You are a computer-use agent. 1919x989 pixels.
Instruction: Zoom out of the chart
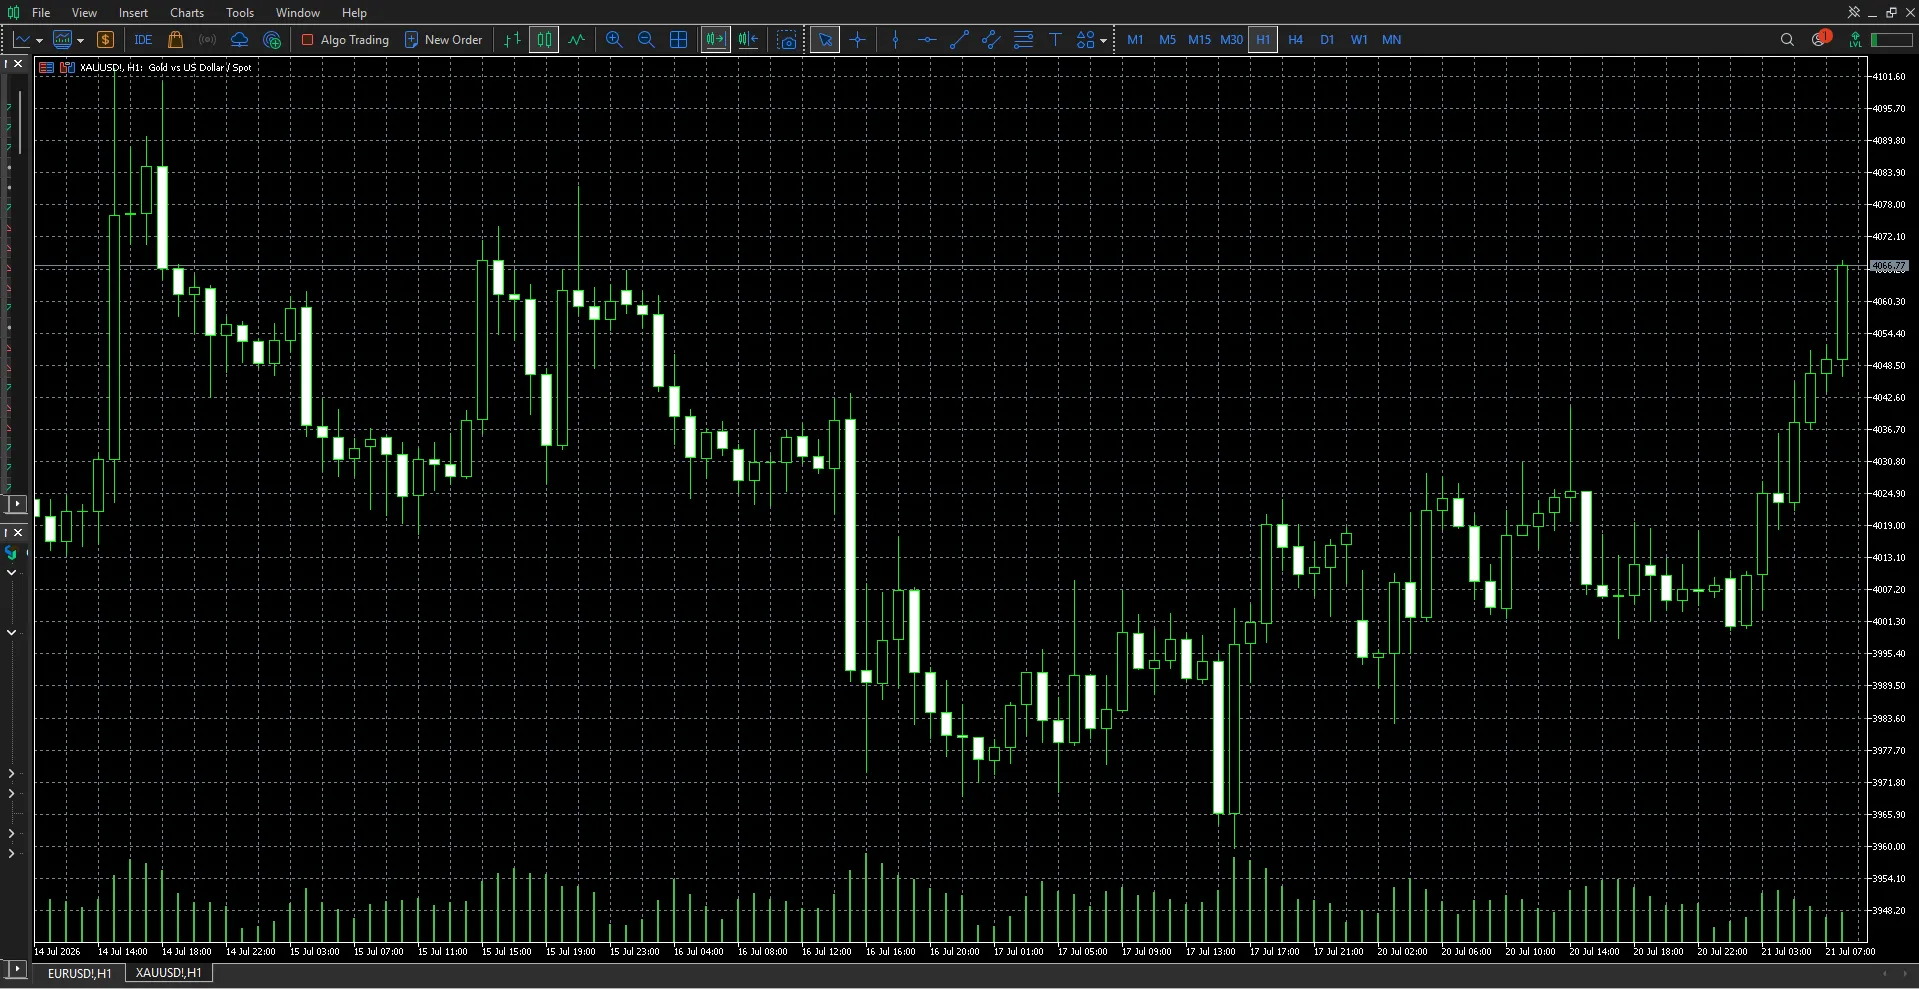click(x=646, y=40)
